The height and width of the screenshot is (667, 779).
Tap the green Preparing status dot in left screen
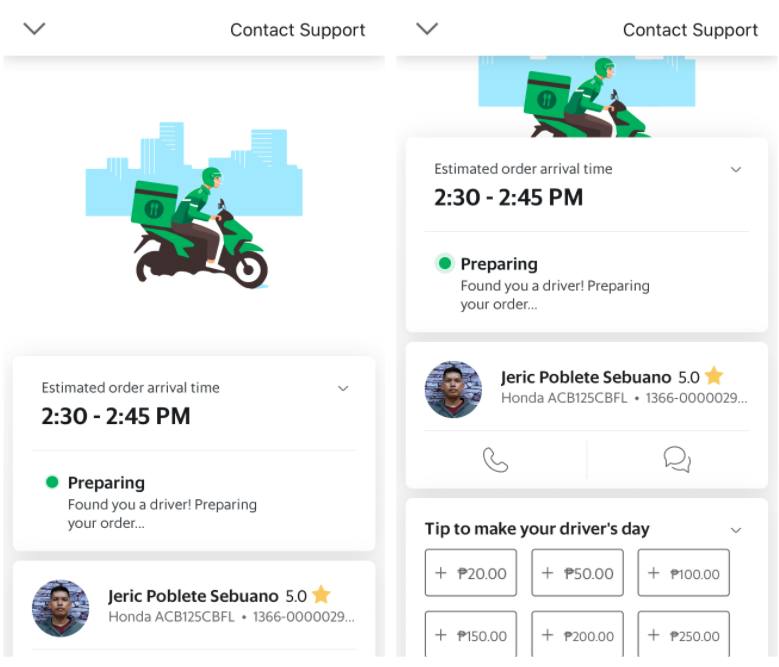(x=52, y=482)
